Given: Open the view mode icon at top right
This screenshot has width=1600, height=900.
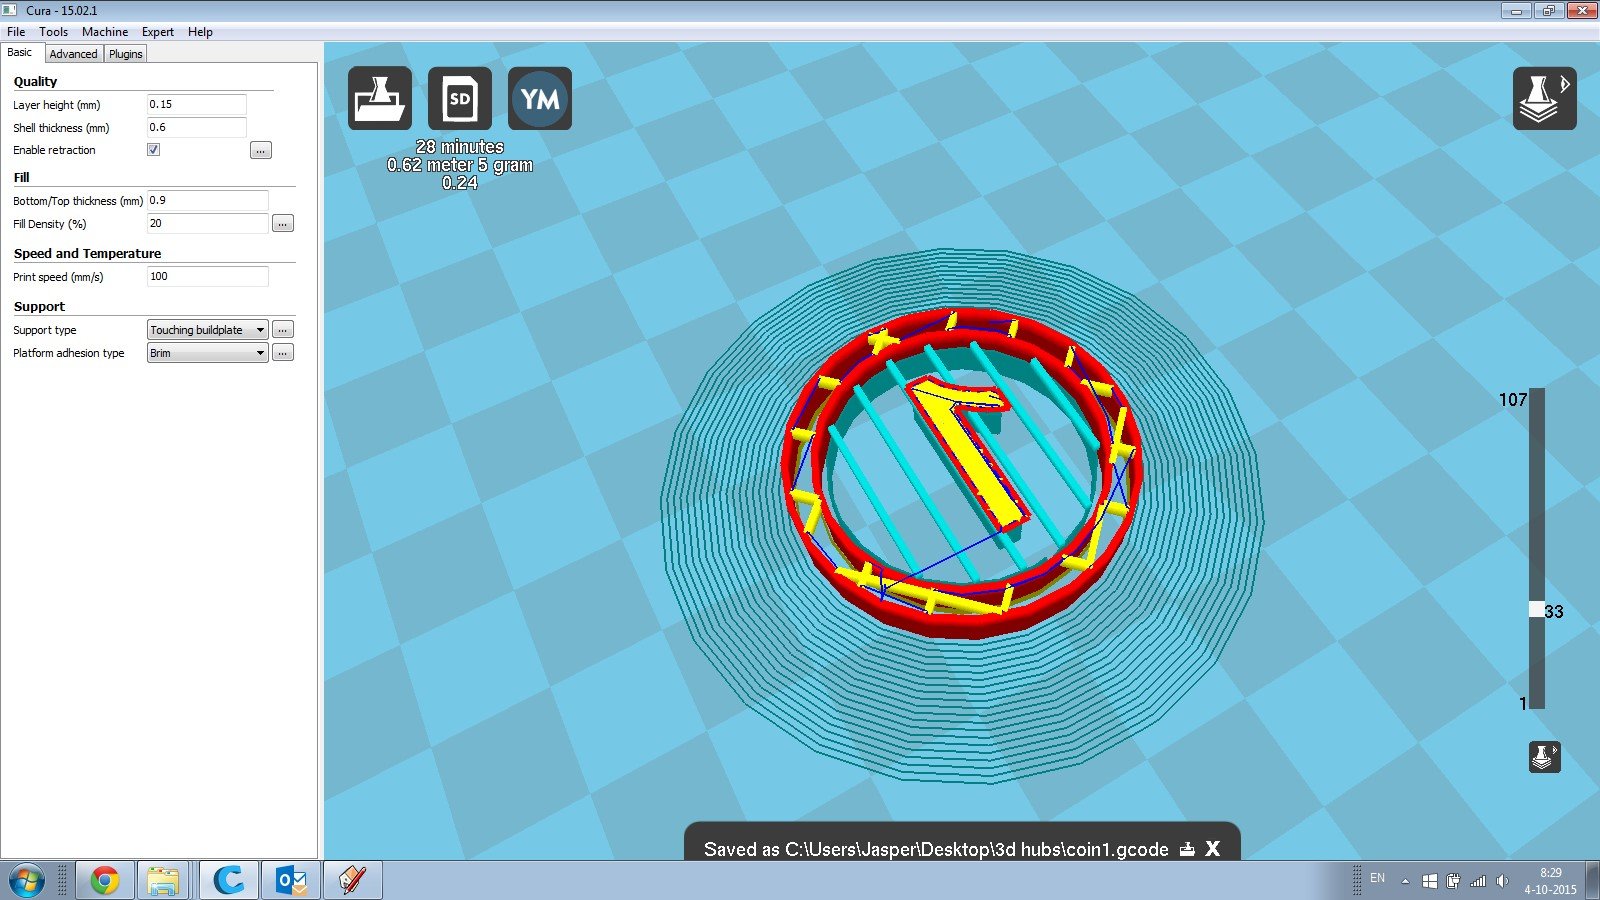Looking at the screenshot, I should pos(1544,98).
